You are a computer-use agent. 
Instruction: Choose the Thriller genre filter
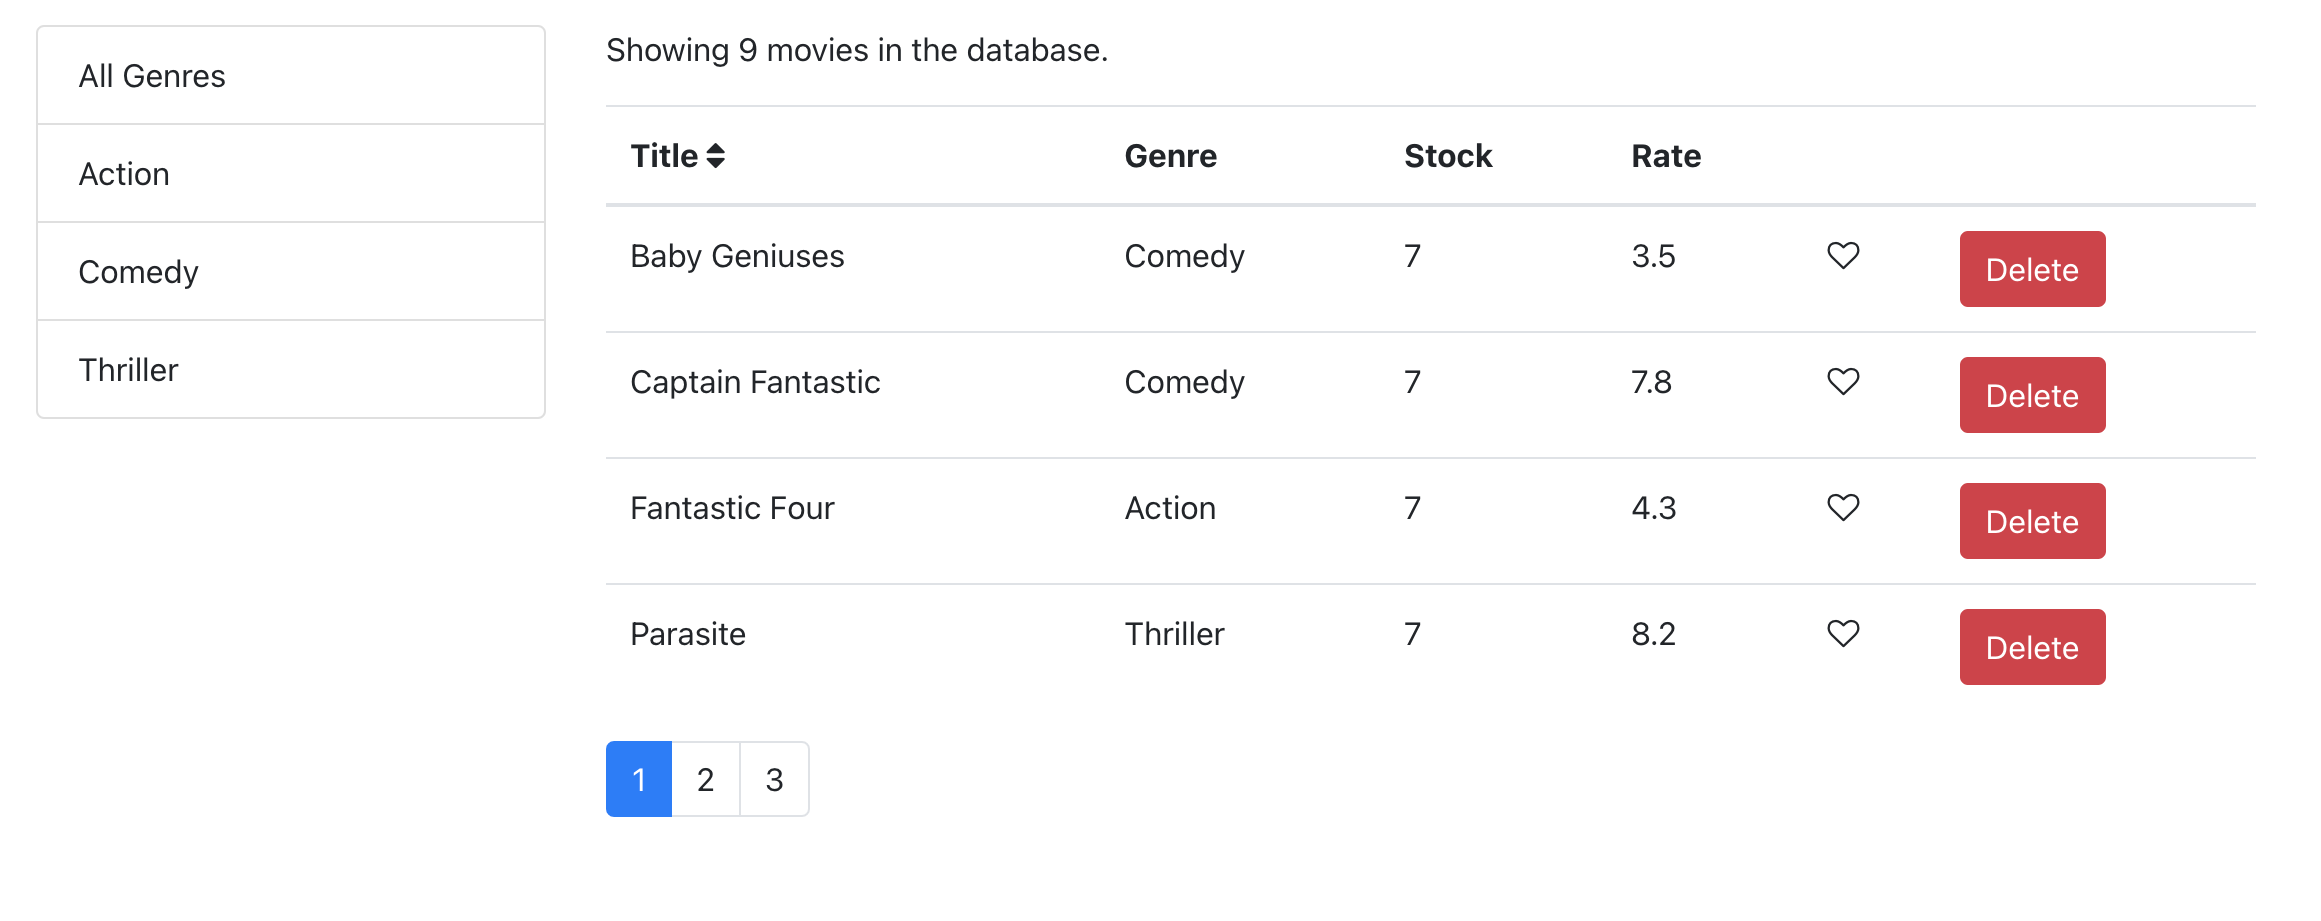coord(291,370)
